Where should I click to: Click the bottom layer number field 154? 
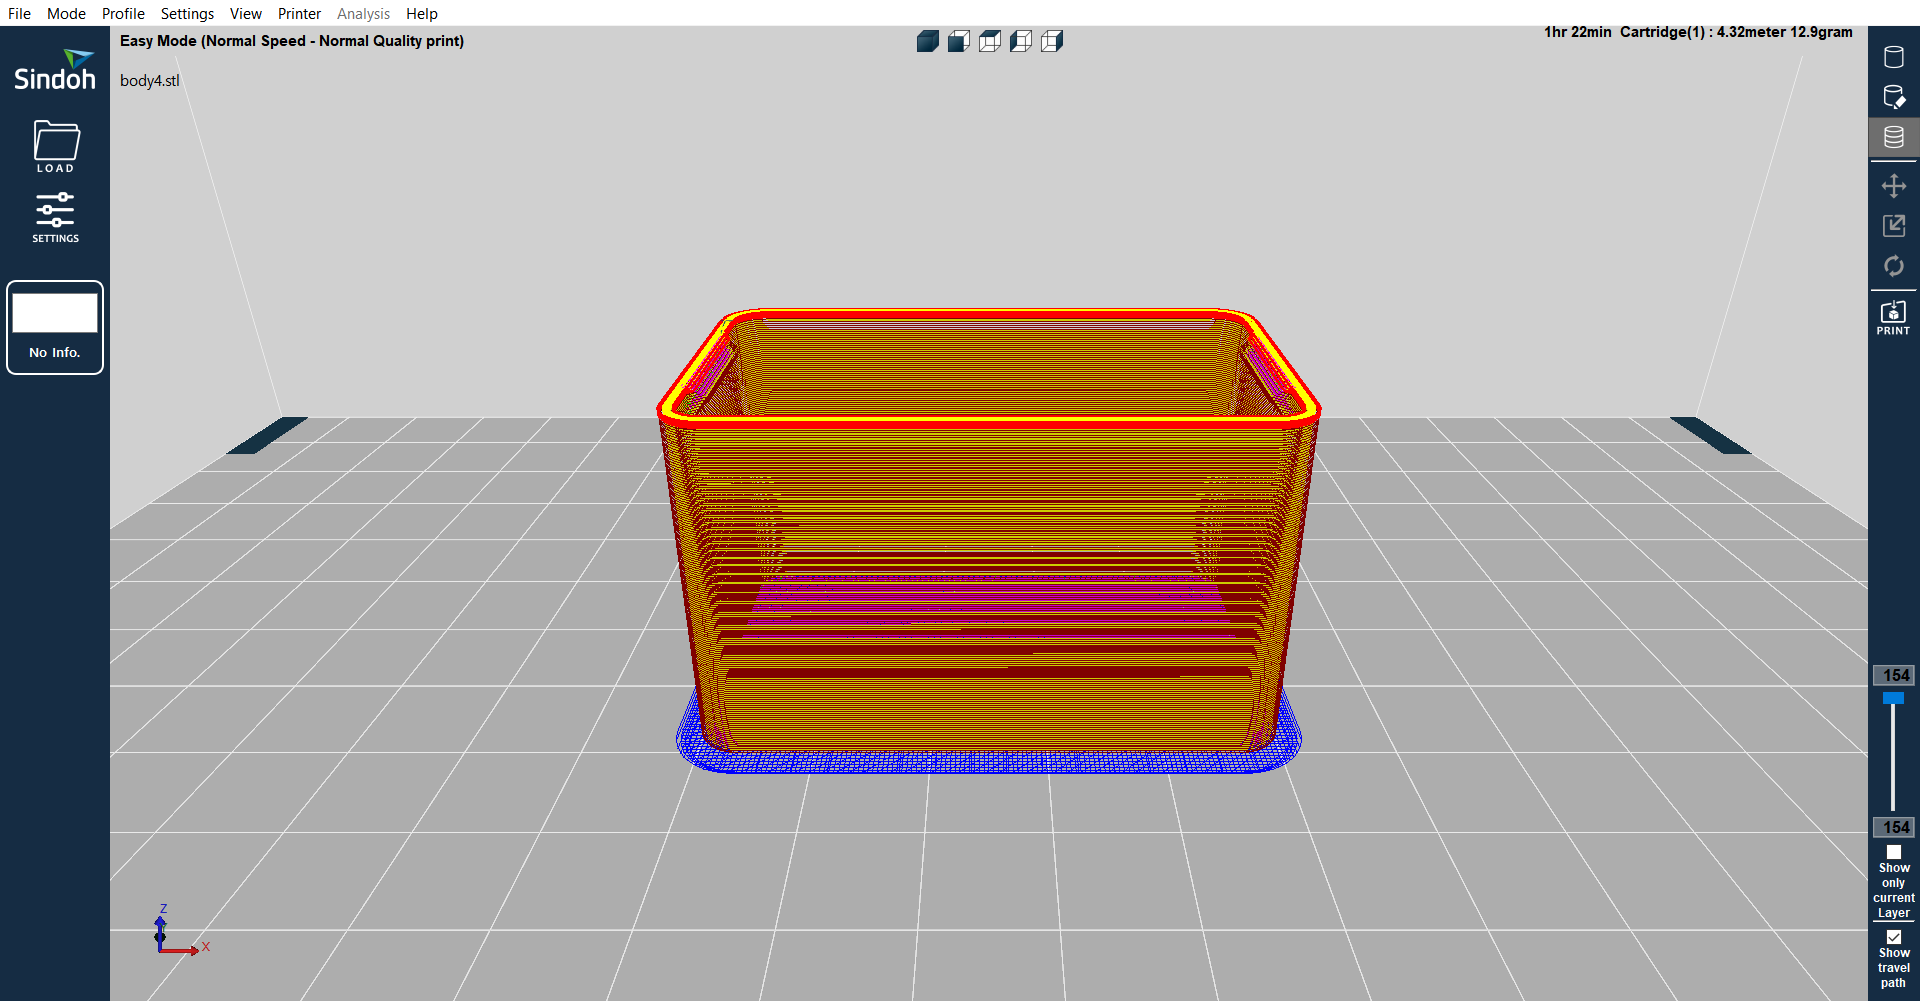[x=1894, y=827]
